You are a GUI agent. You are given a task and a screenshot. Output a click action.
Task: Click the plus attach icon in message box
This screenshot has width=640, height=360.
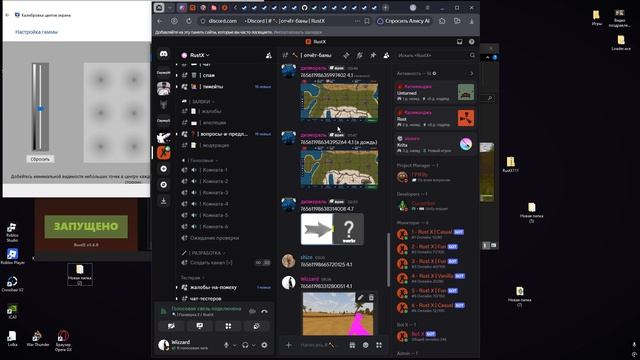[x=289, y=345]
